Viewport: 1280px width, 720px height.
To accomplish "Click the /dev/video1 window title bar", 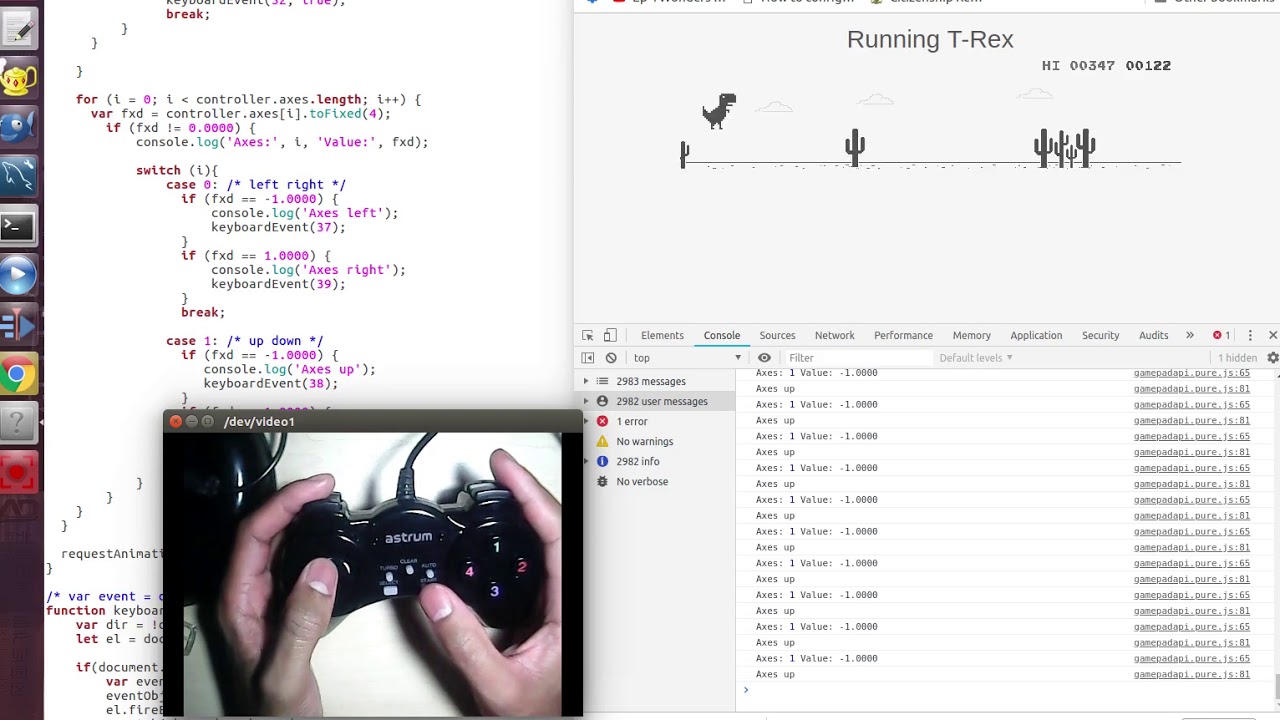I will [x=373, y=422].
